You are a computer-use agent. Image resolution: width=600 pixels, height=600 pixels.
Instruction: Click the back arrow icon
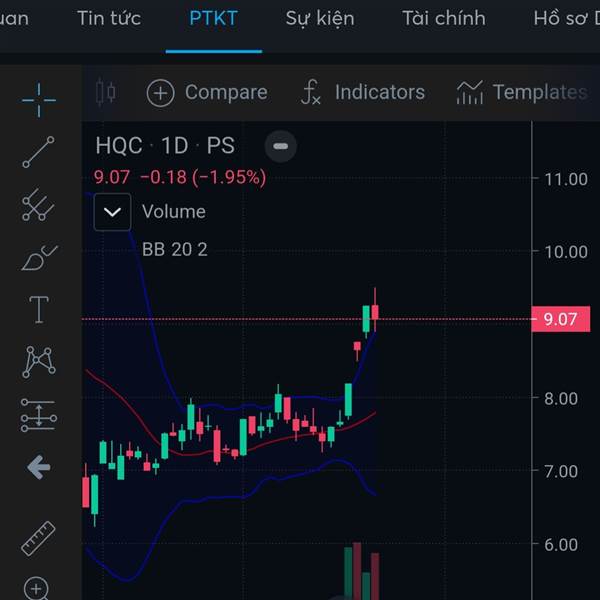coord(39,467)
